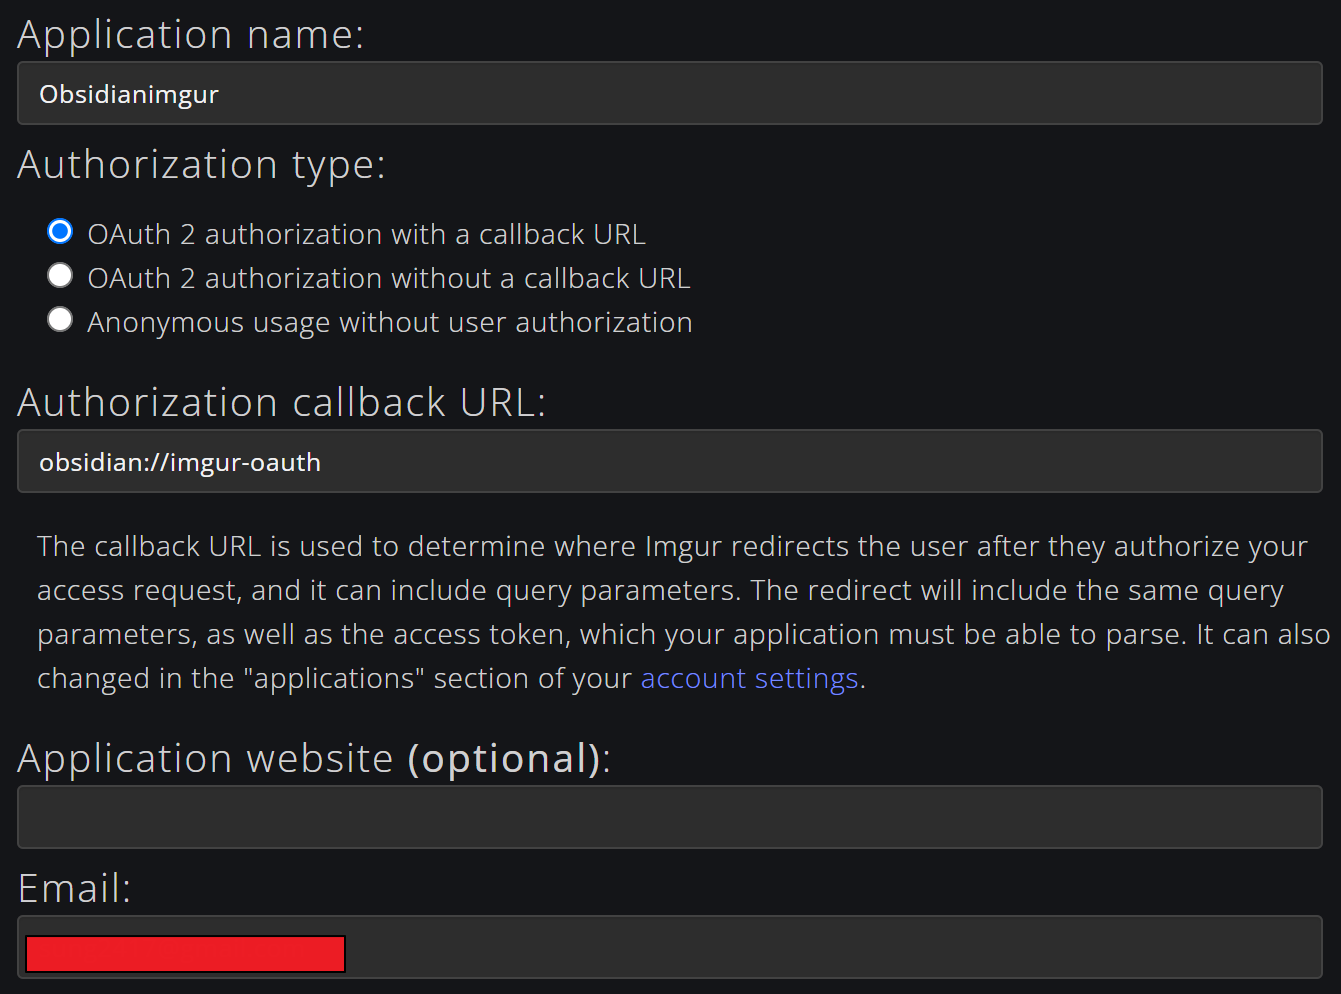Image resolution: width=1341 pixels, height=994 pixels.
Task: Click the callback URL description paragraph
Action: [684, 612]
